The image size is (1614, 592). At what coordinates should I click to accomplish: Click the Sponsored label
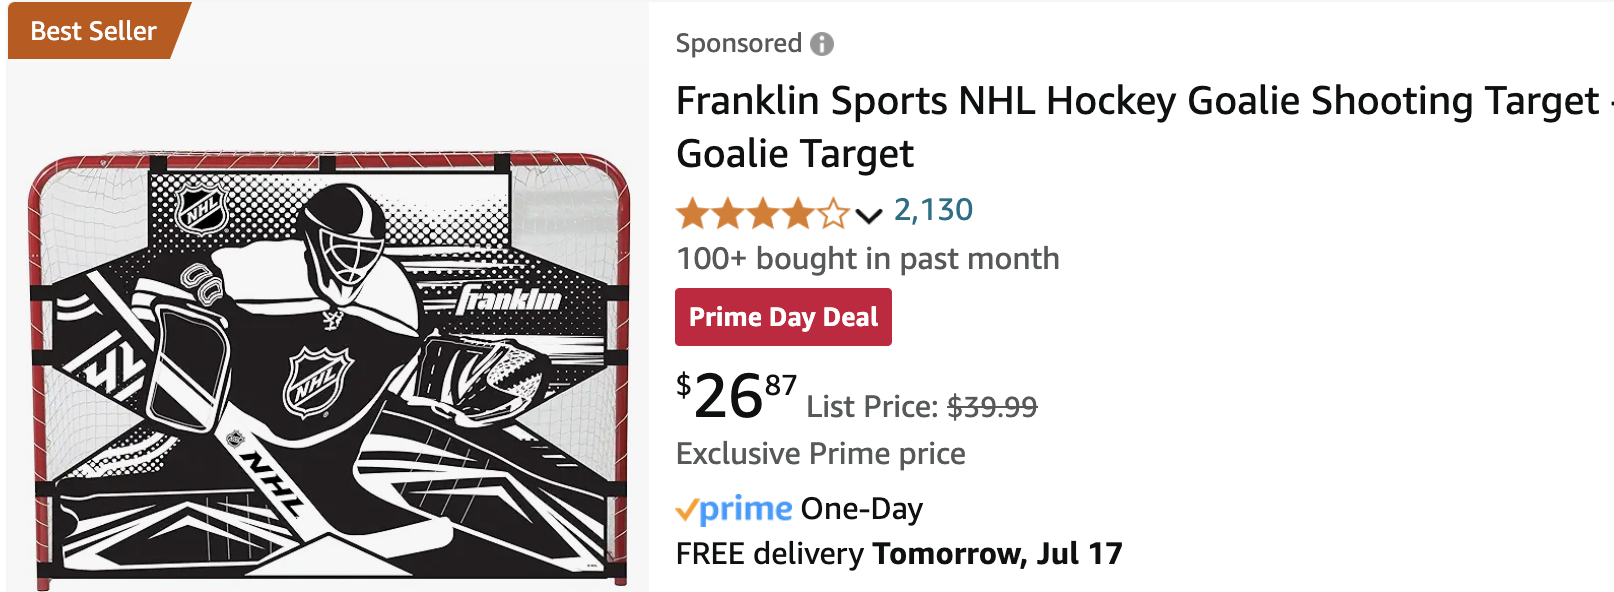click(739, 44)
